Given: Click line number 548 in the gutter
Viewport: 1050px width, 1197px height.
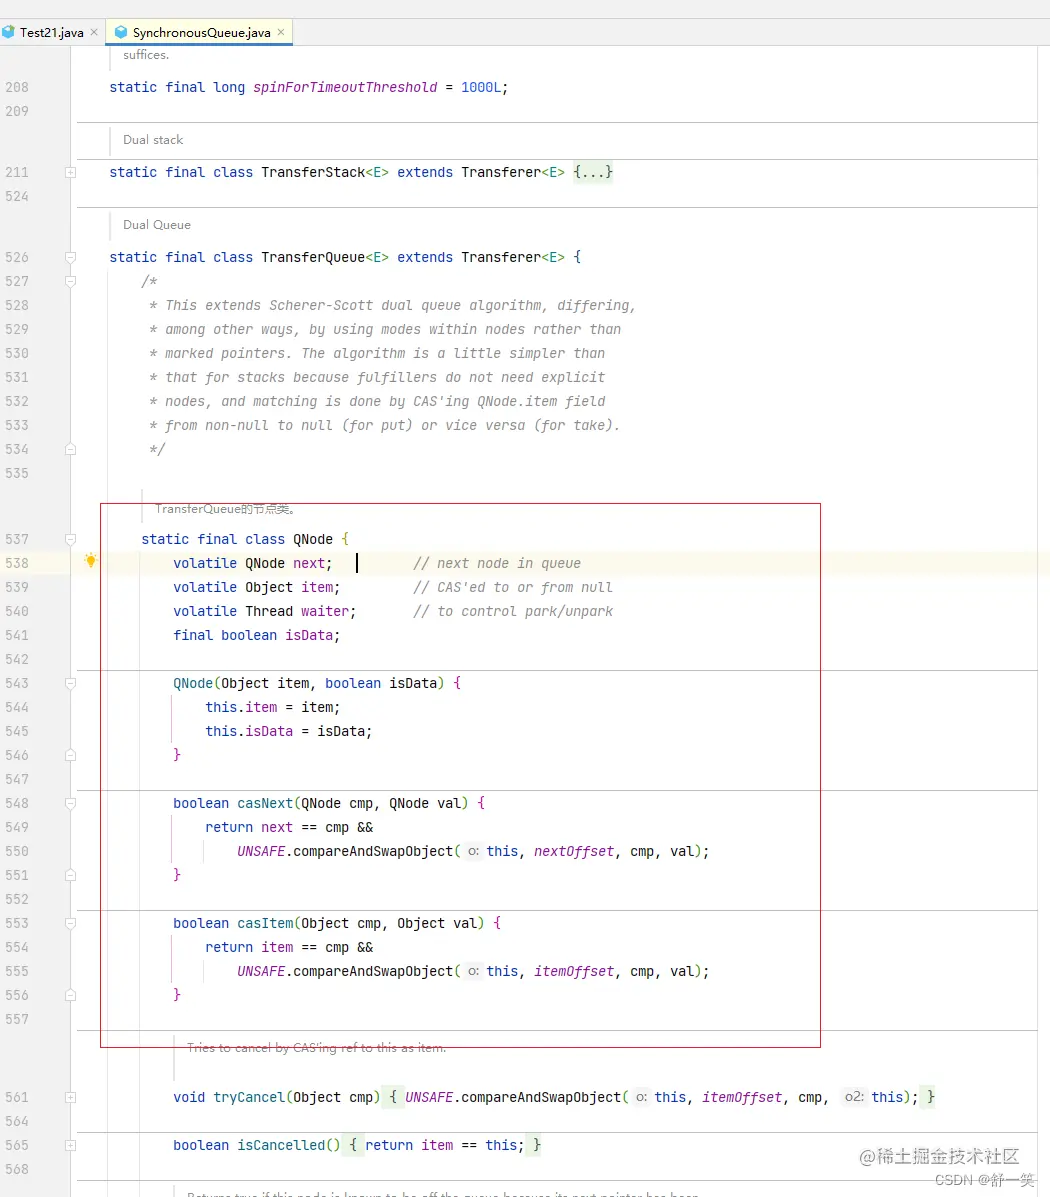Looking at the screenshot, I should coord(17,803).
